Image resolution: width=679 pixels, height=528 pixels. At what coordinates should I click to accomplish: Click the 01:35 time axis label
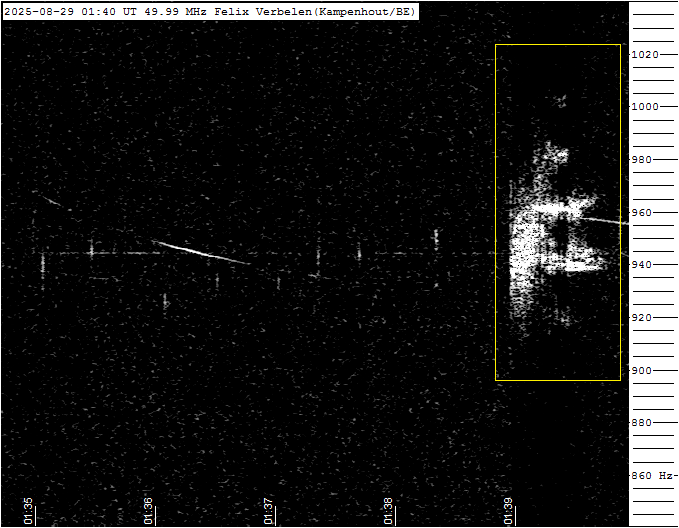pyautogui.click(x=28, y=511)
